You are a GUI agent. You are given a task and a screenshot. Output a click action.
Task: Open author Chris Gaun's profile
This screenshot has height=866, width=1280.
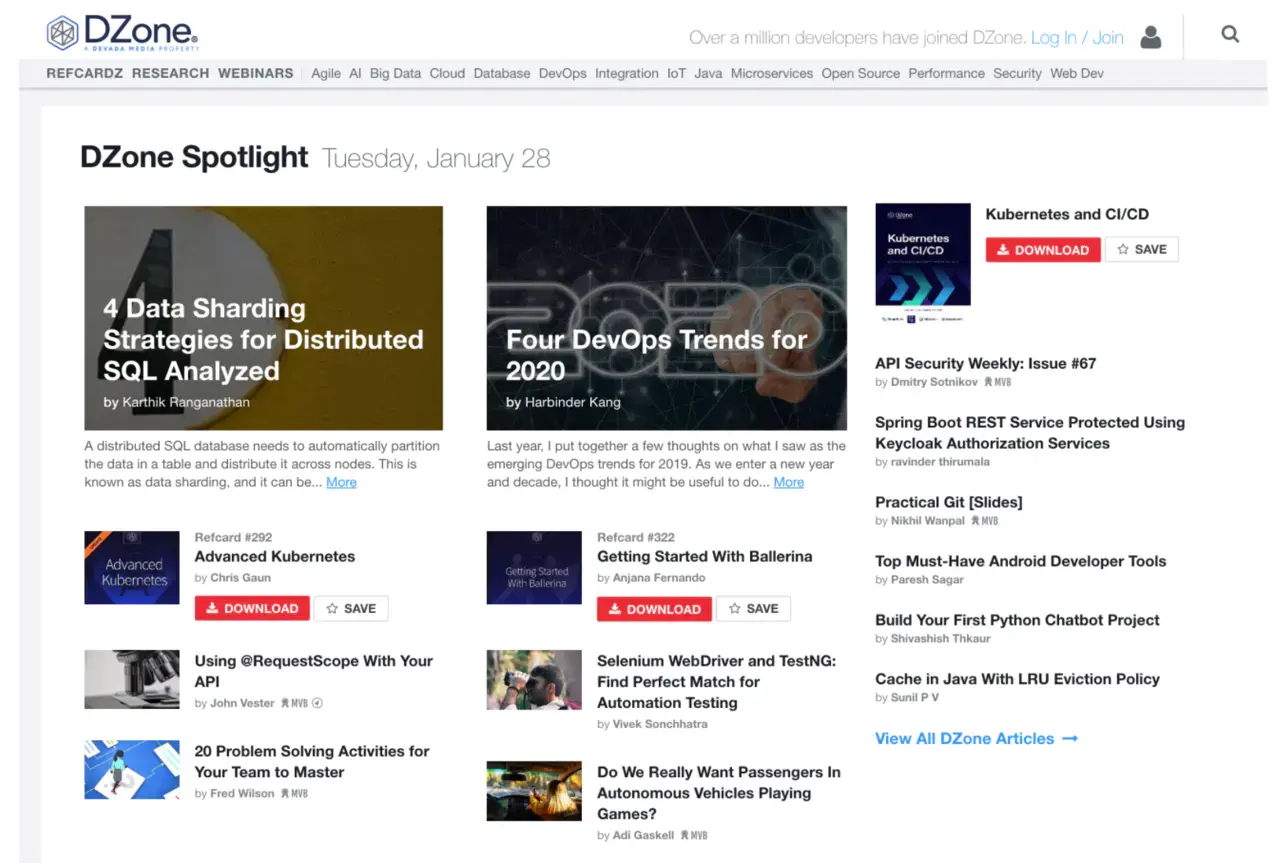240,578
